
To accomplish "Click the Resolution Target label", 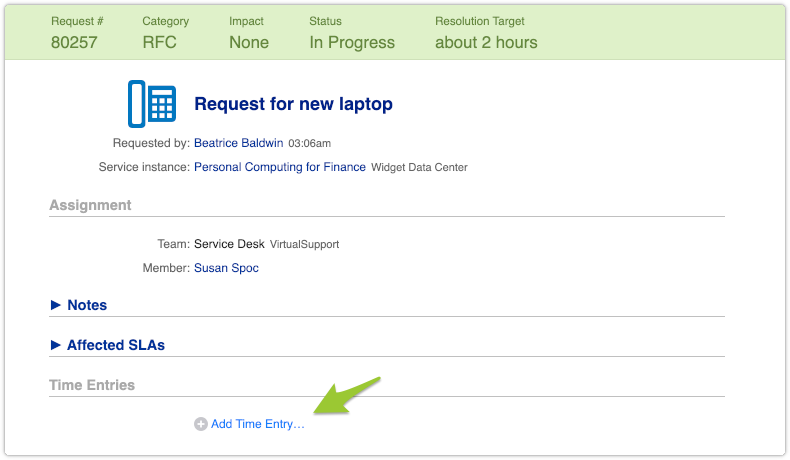I will click(480, 21).
